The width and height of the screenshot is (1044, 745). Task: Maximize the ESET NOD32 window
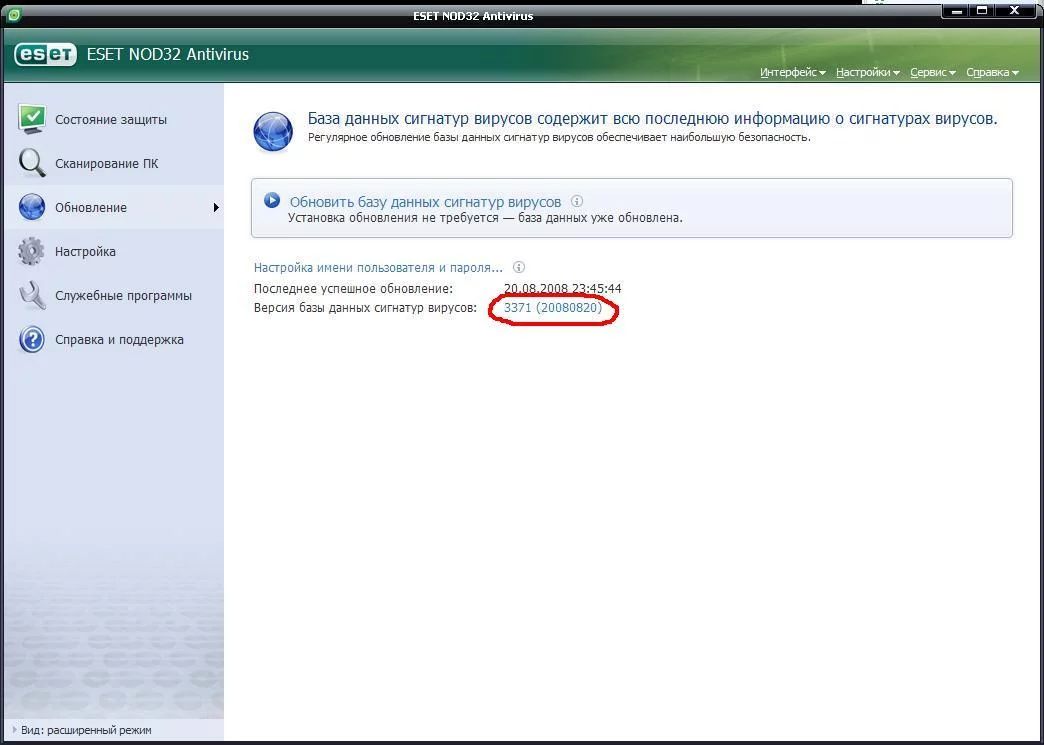pyautogui.click(x=982, y=11)
